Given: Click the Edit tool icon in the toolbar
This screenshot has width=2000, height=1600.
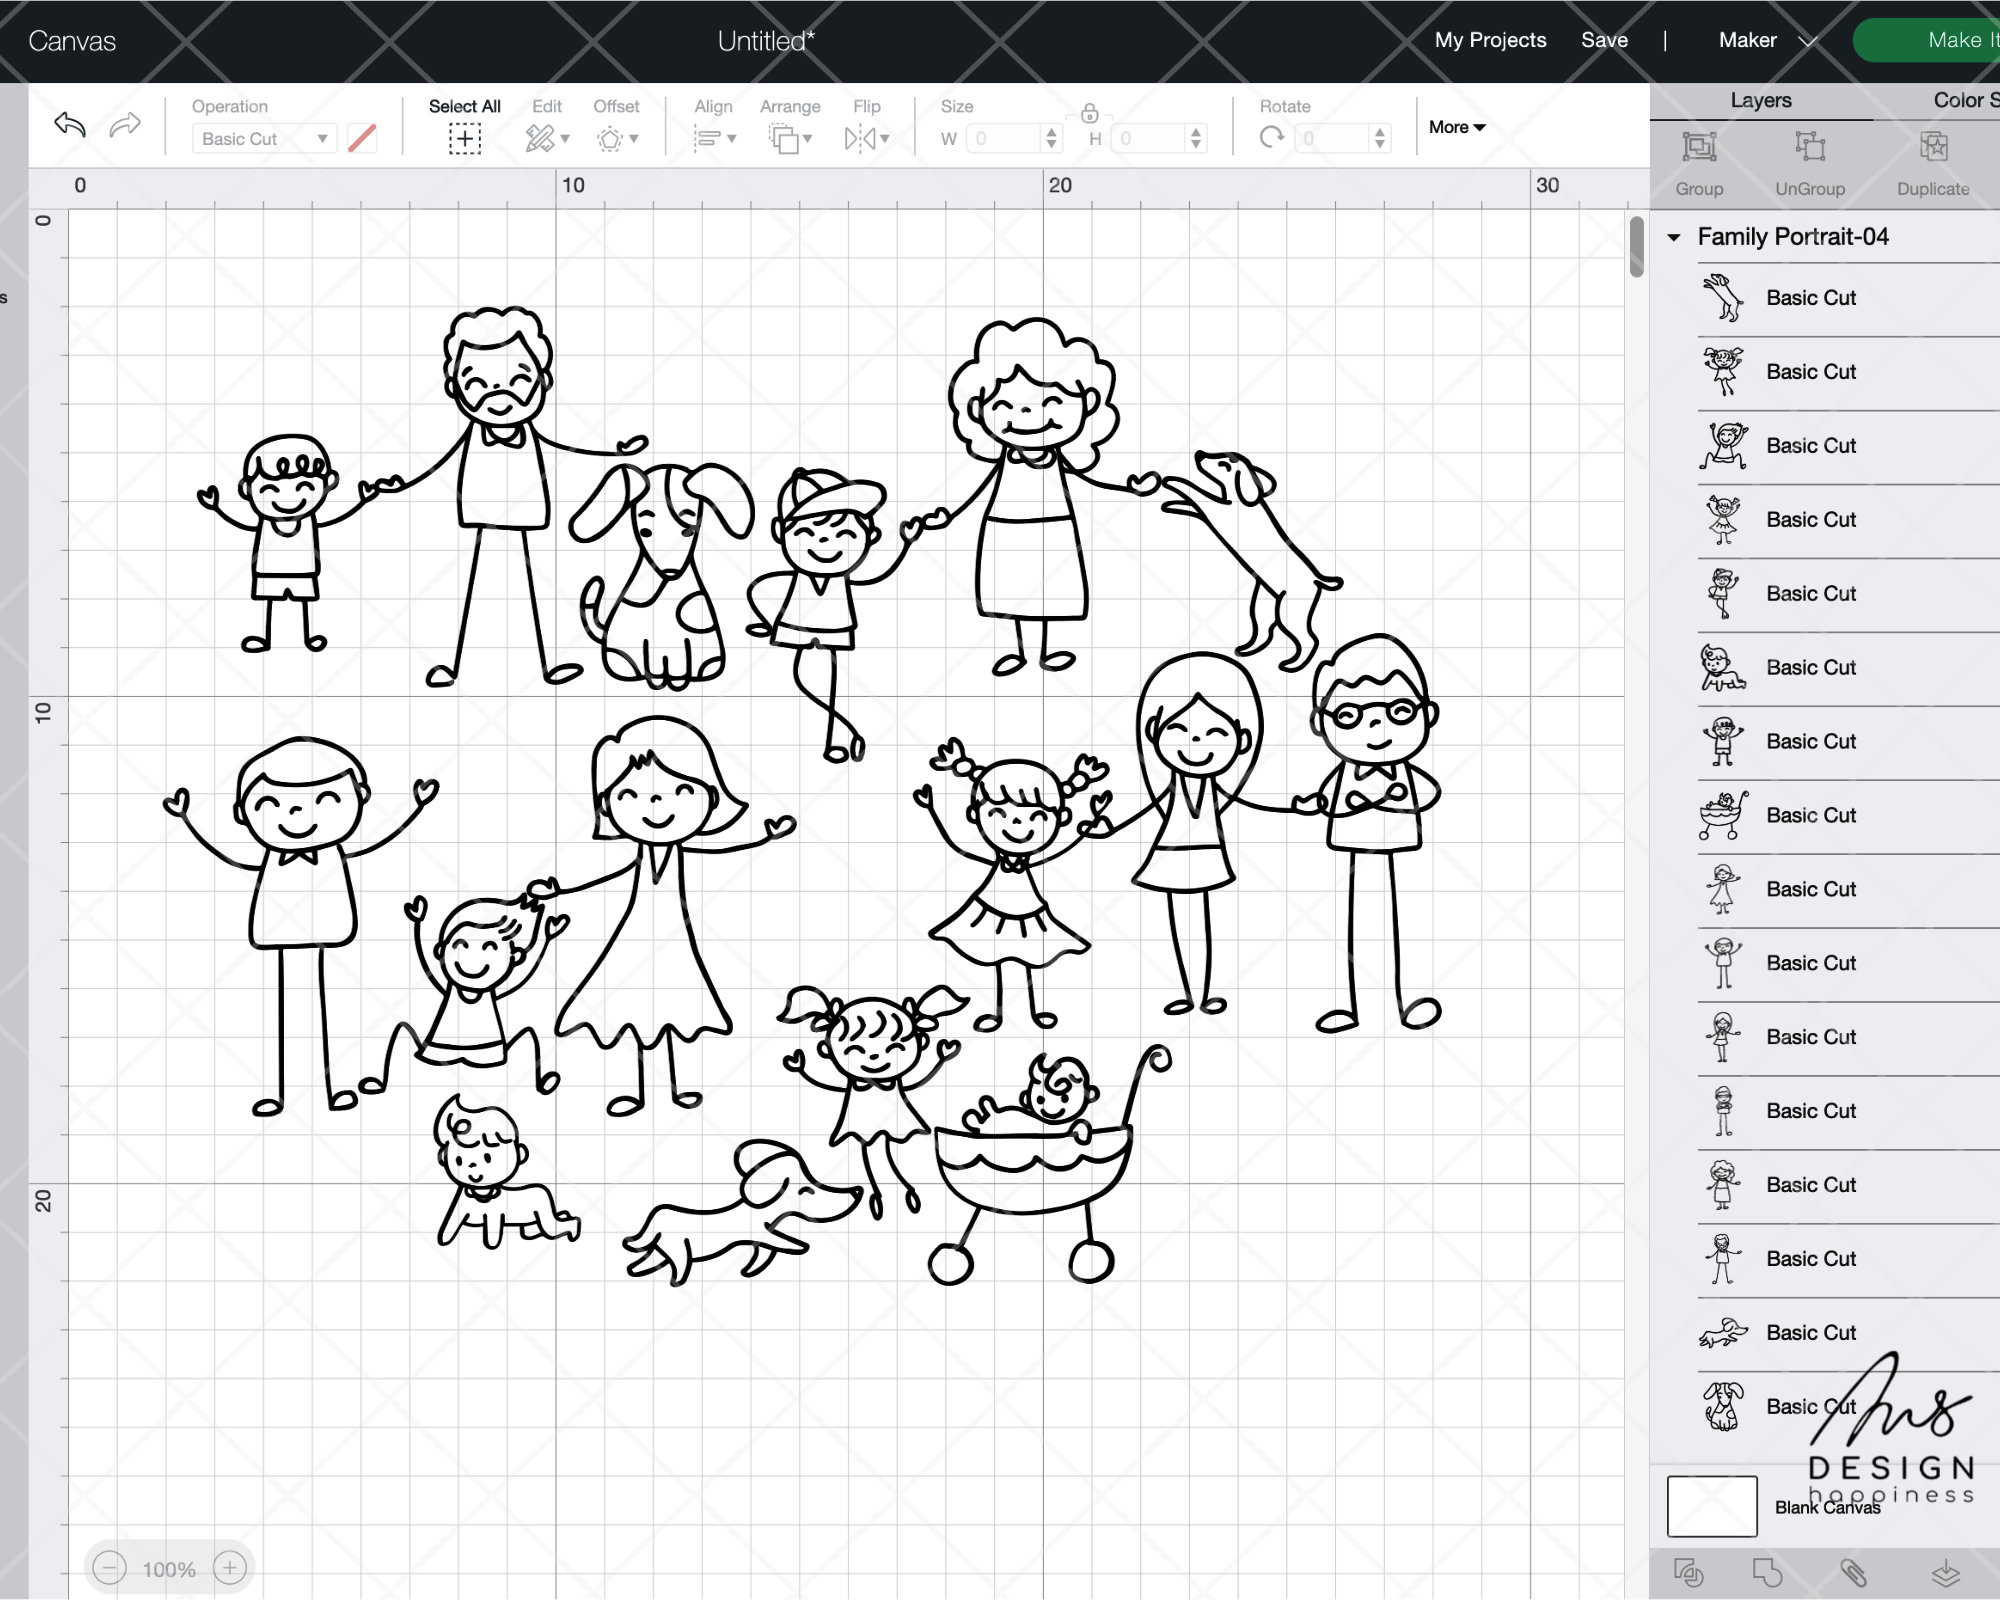Looking at the screenshot, I should click(540, 138).
